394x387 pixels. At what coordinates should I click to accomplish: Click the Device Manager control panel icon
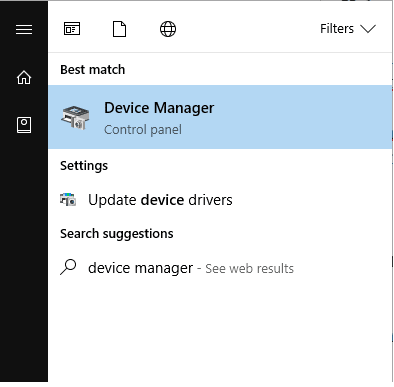(x=75, y=118)
